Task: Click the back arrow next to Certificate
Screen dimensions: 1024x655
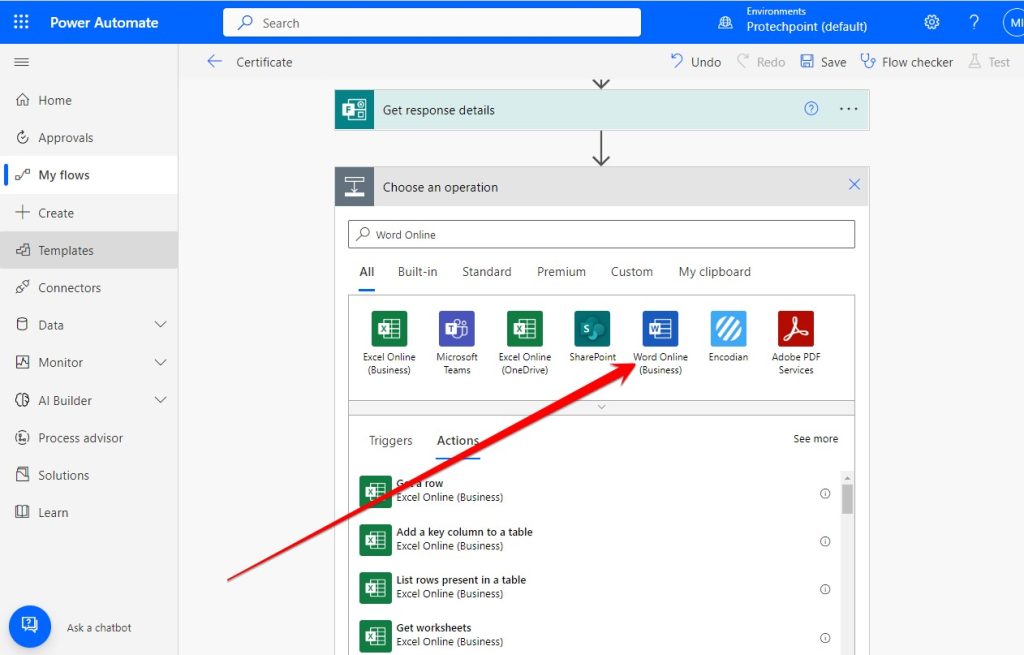Action: [x=214, y=61]
